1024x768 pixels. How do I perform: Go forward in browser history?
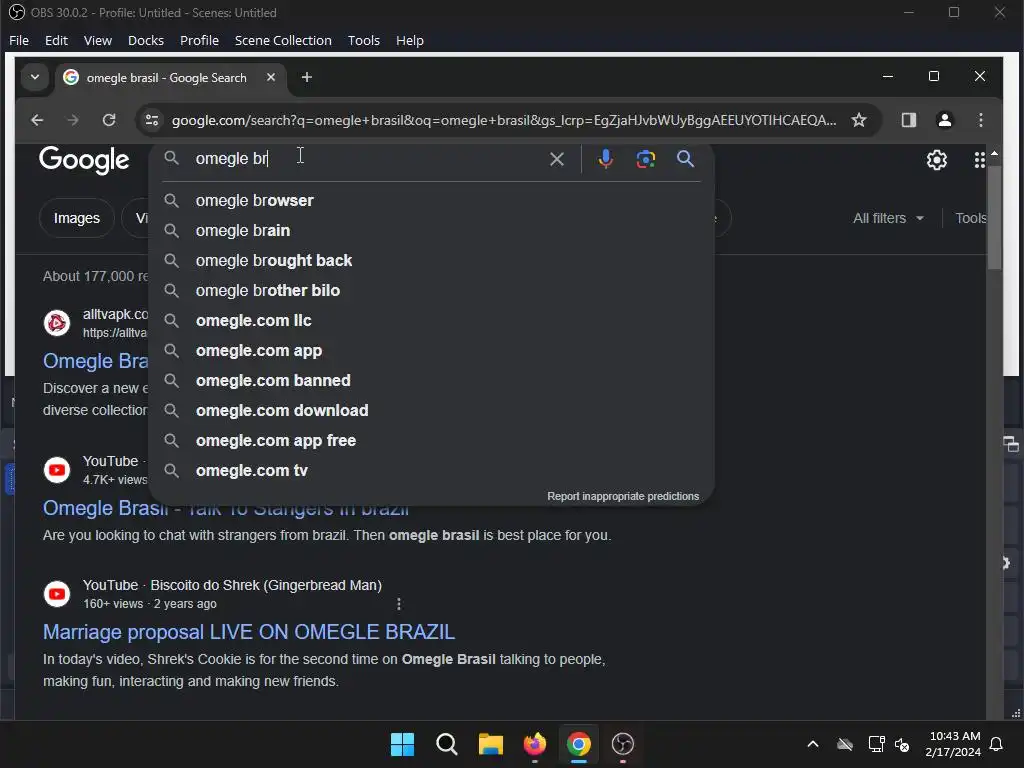pyautogui.click(x=73, y=120)
